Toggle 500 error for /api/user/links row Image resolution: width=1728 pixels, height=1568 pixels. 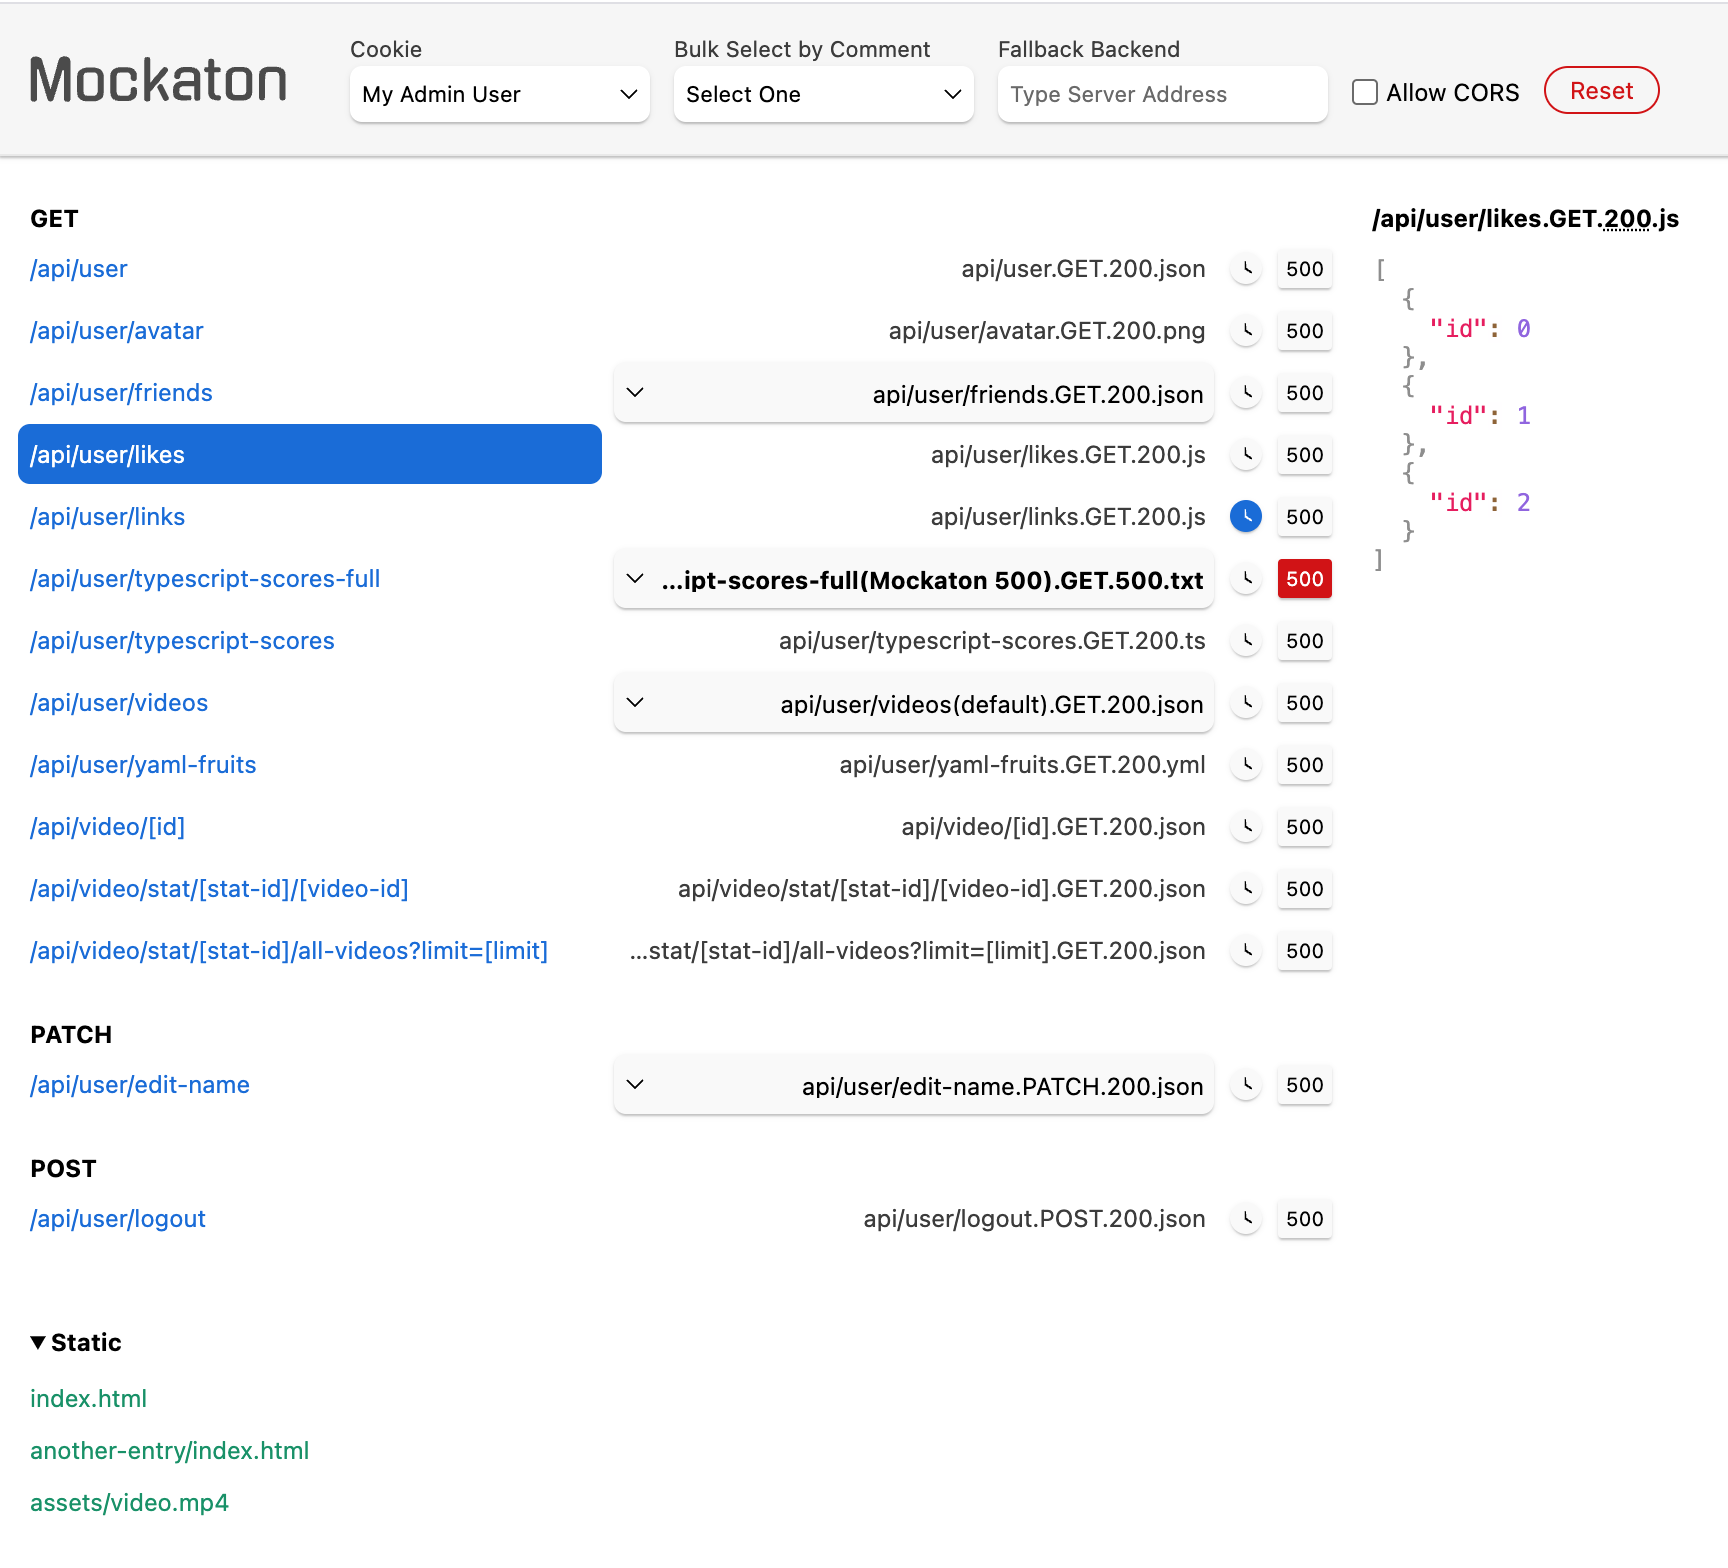1305,517
